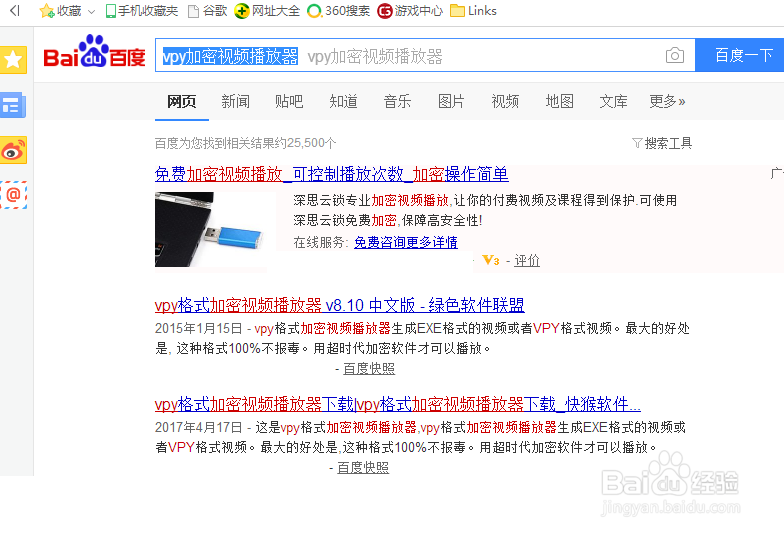The image size is (784, 535).
Task: Switch to the 新闻 tab
Action: 236,102
